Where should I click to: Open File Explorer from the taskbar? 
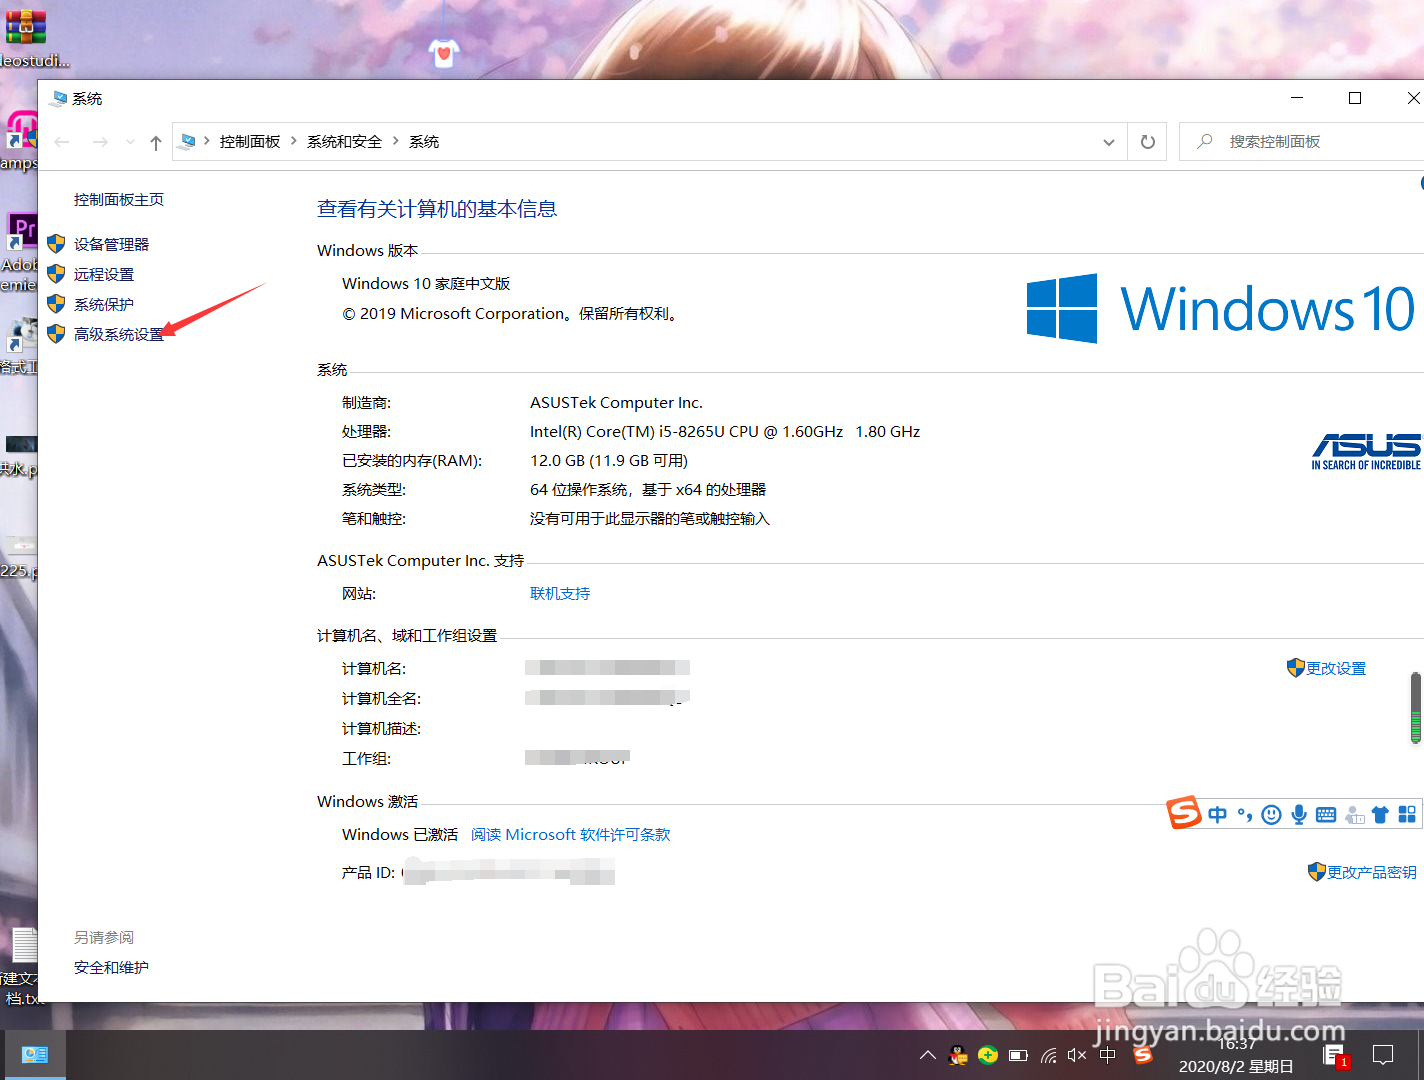[35, 1054]
